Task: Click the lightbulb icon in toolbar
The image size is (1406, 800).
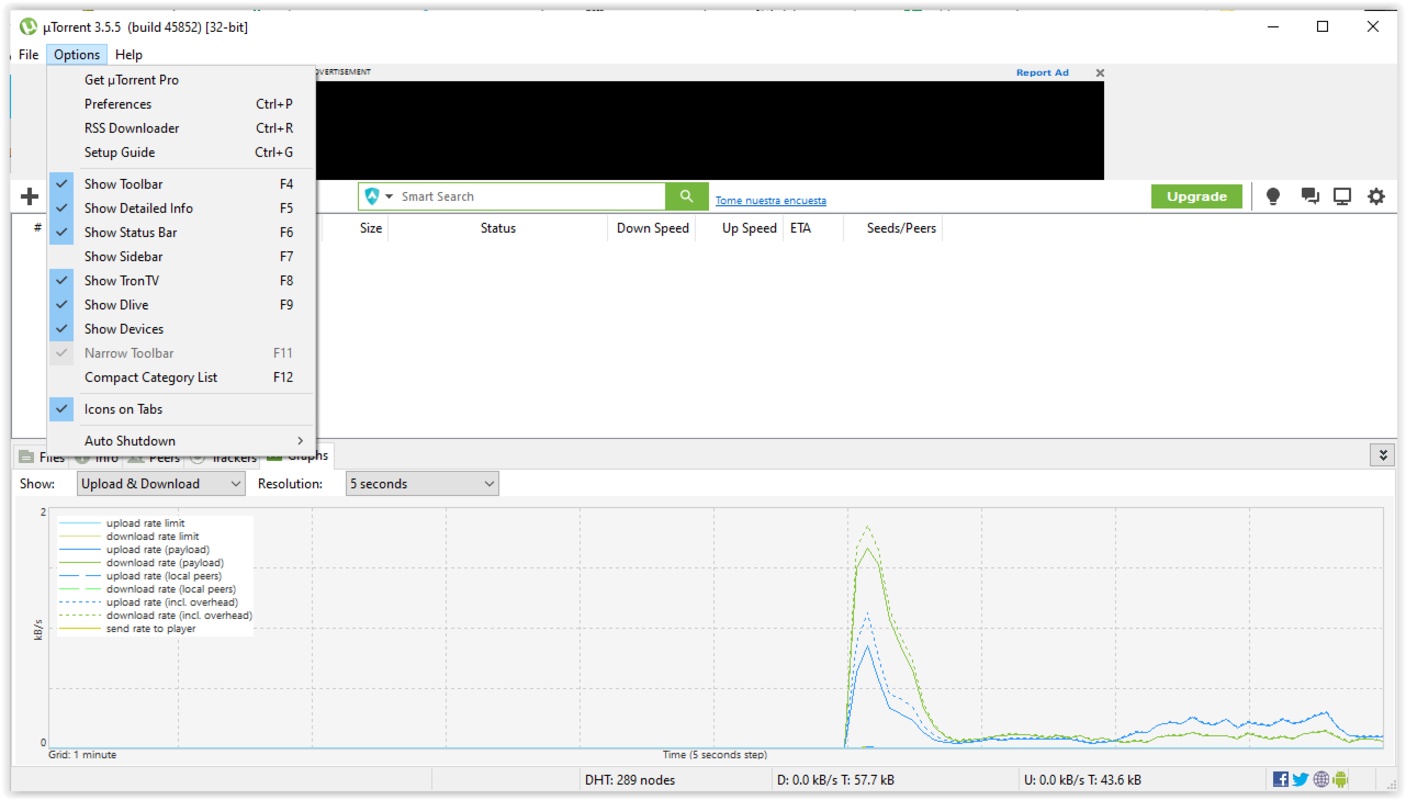Action: pos(1273,196)
